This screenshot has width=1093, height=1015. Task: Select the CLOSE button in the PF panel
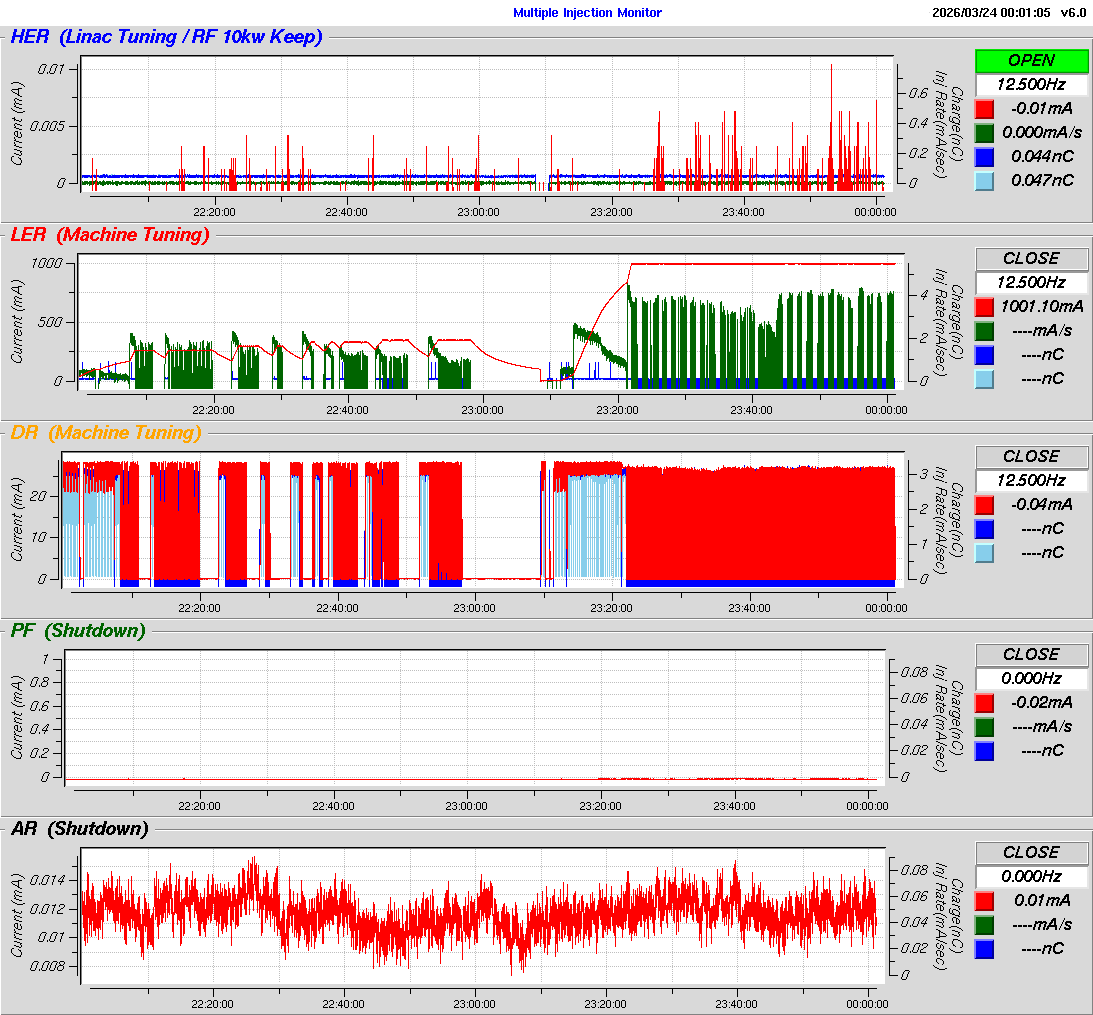(1031, 654)
